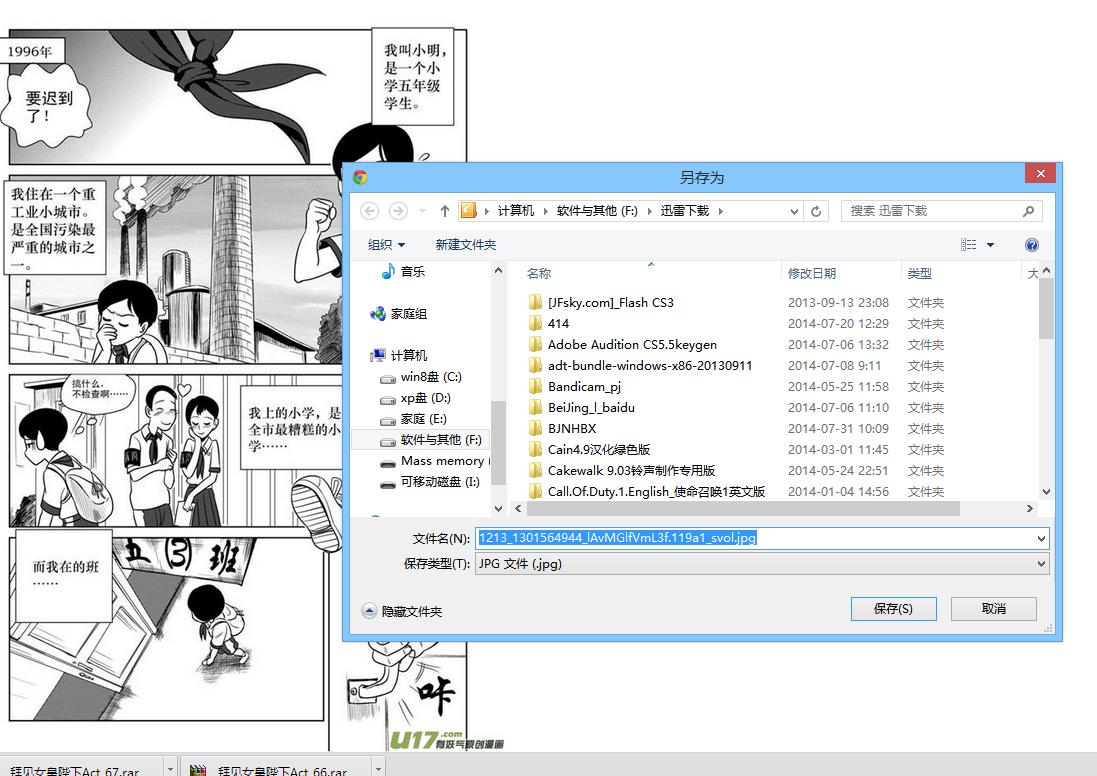Change view with the view mode icon

click(968, 245)
